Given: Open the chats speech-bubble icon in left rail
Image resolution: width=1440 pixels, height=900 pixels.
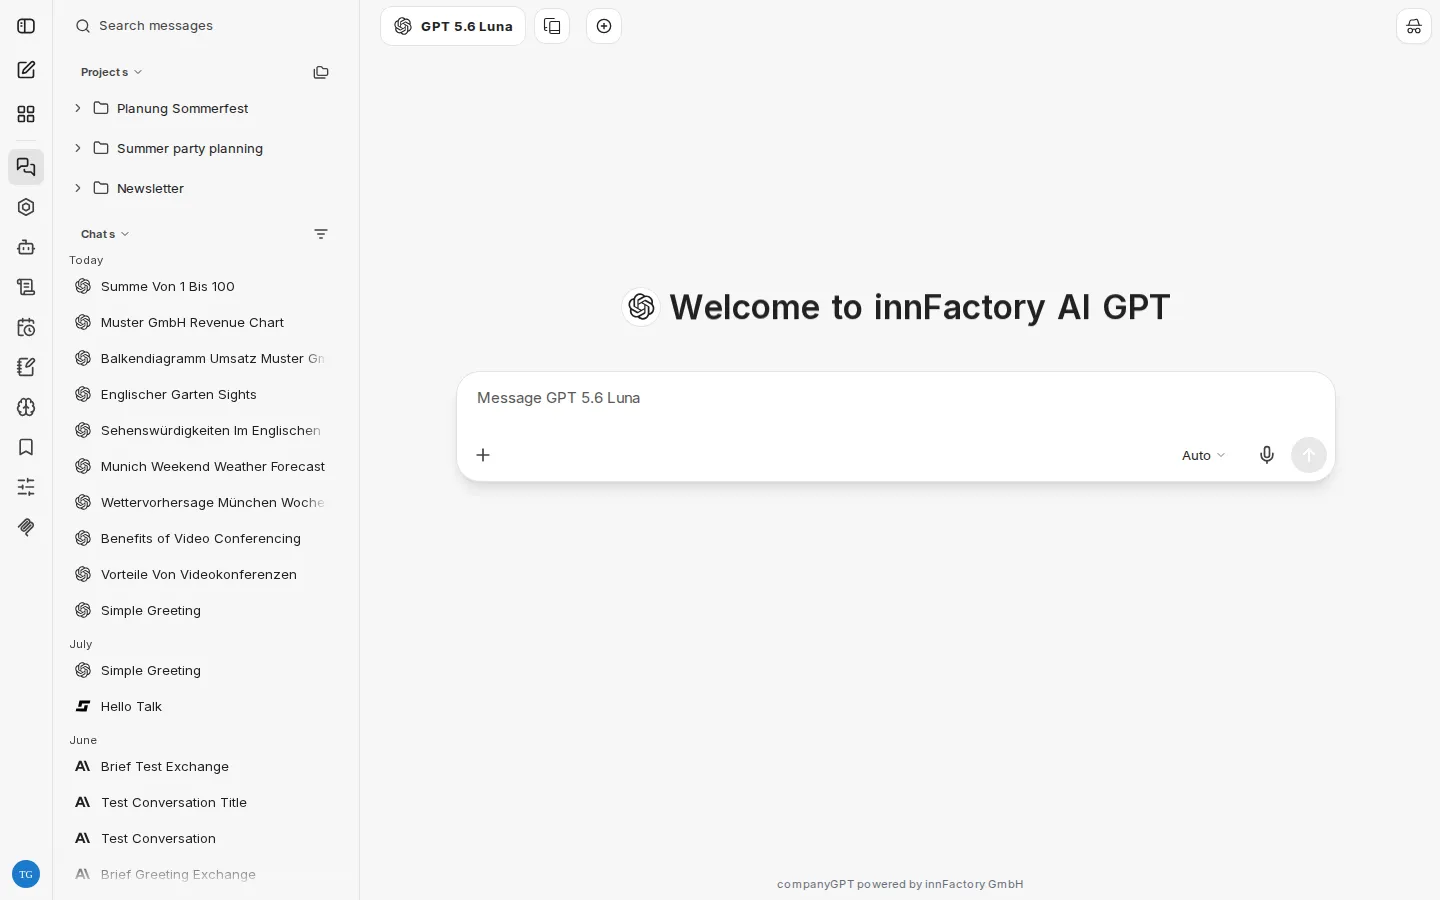Looking at the screenshot, I should (26, 167).
